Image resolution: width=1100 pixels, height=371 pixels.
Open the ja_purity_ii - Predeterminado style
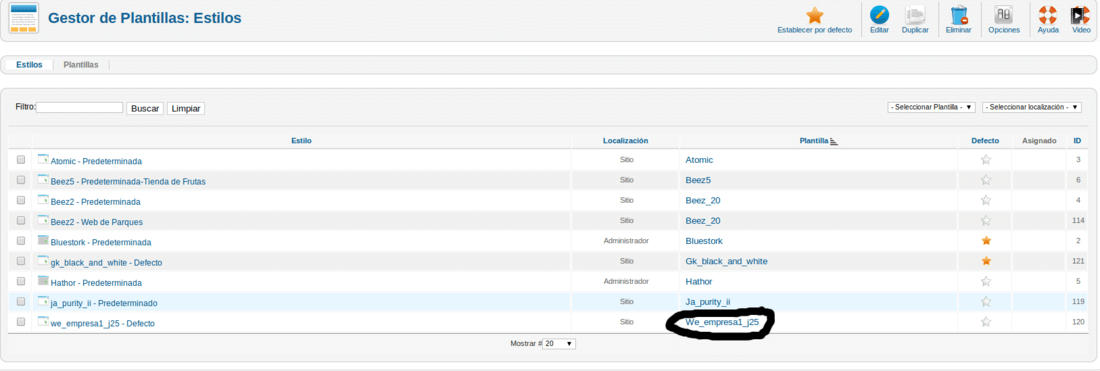click(x=104, y=303)
